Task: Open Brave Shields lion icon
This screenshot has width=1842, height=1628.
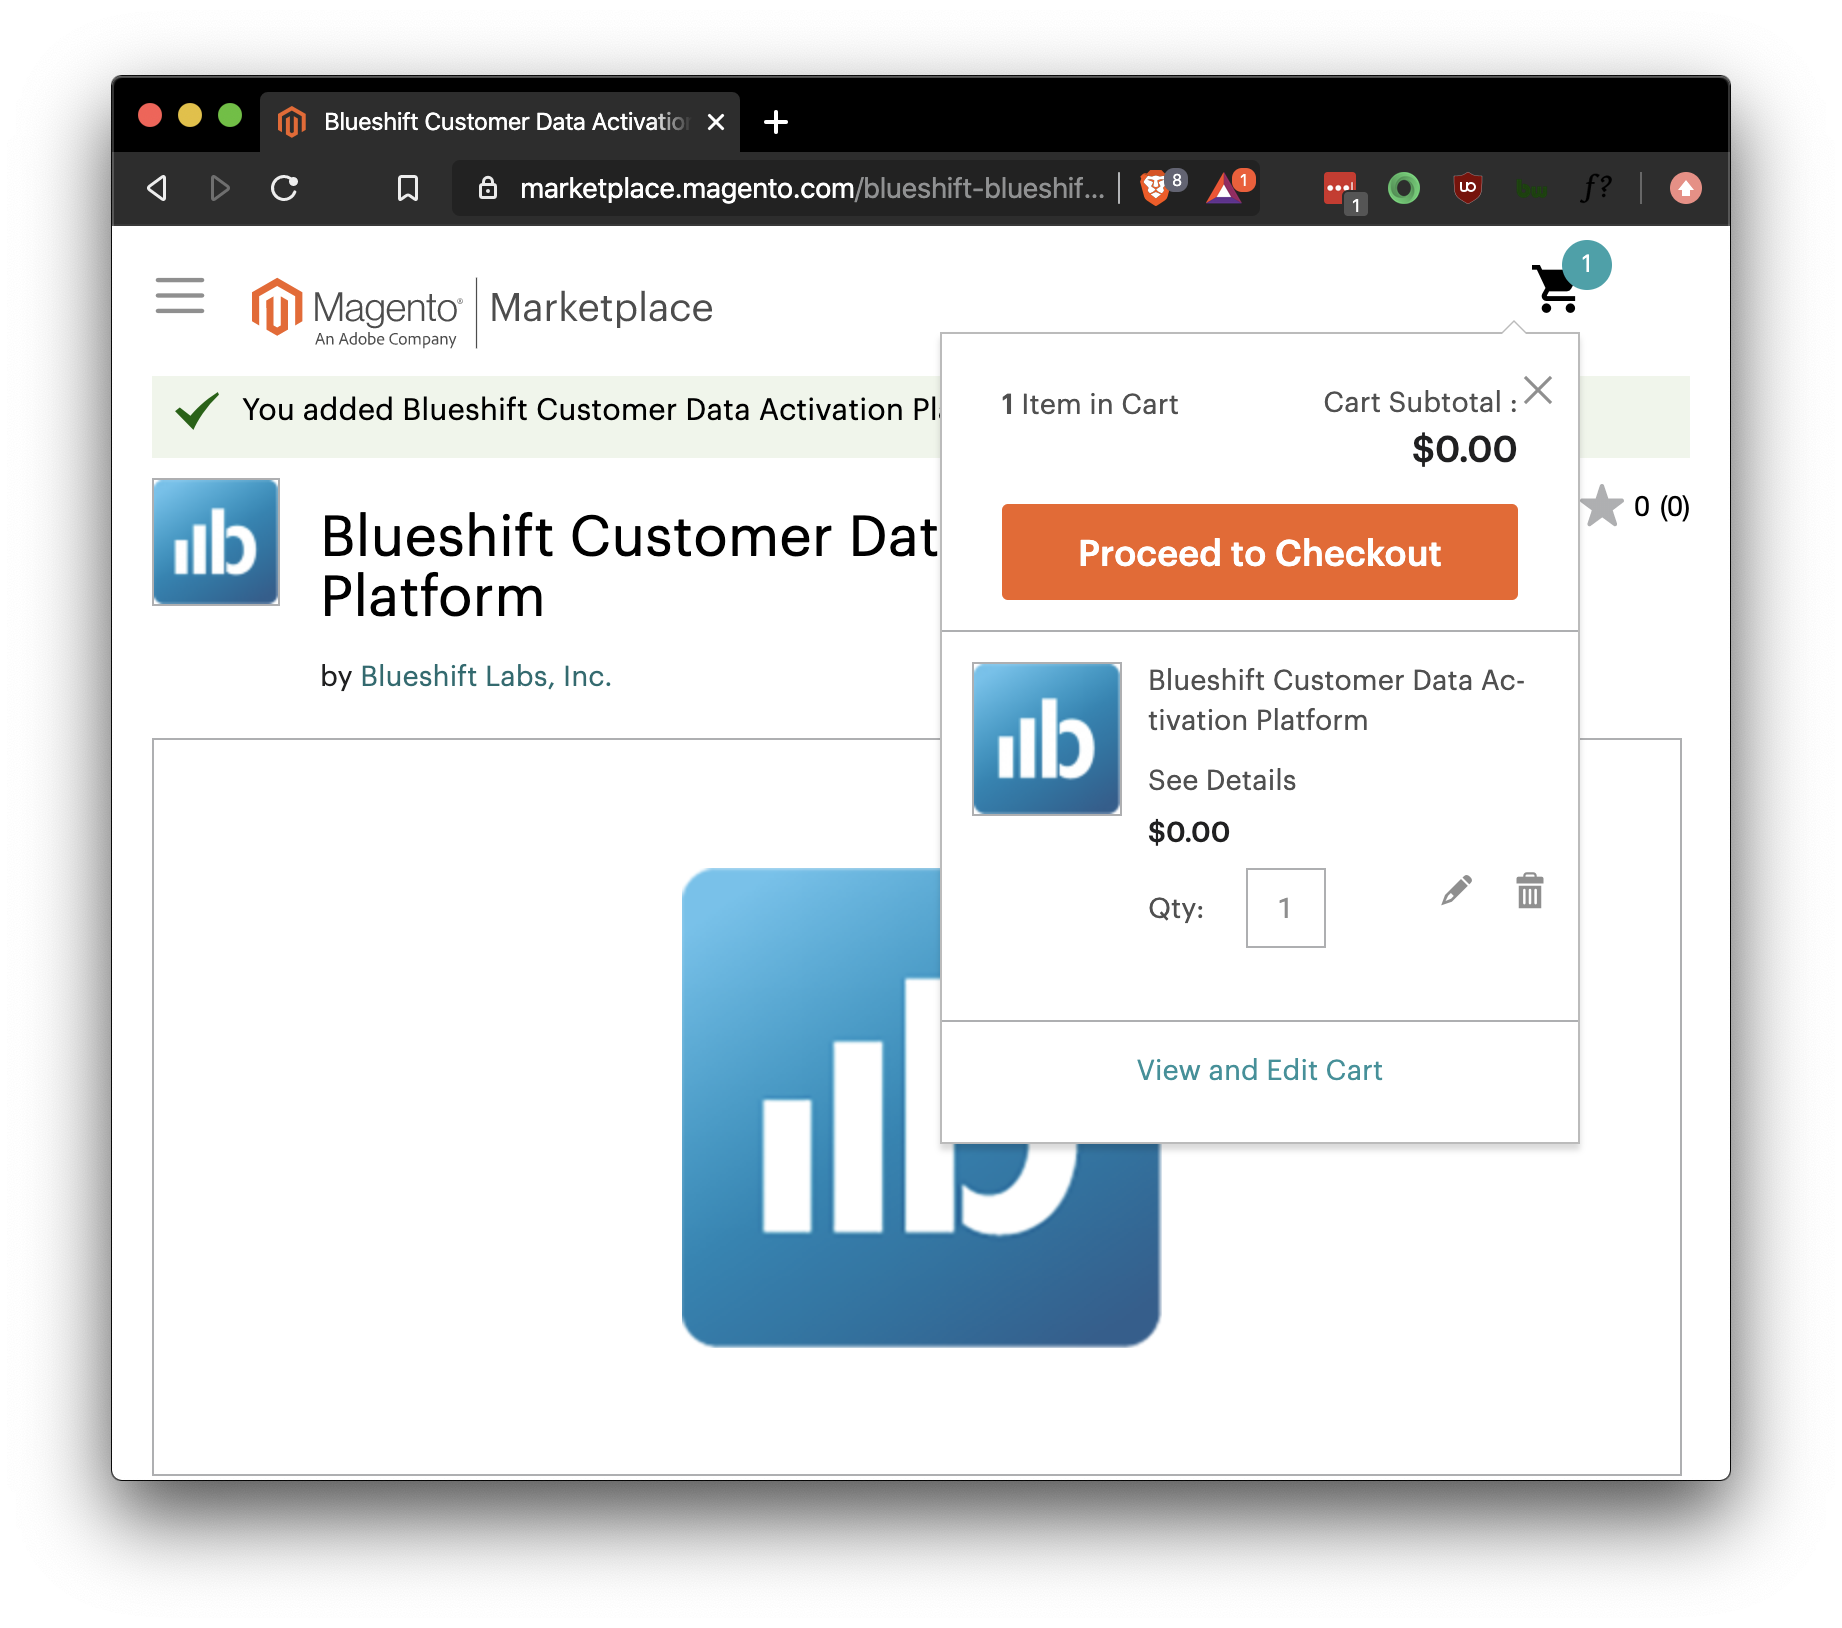Action: click(1155, 188)
